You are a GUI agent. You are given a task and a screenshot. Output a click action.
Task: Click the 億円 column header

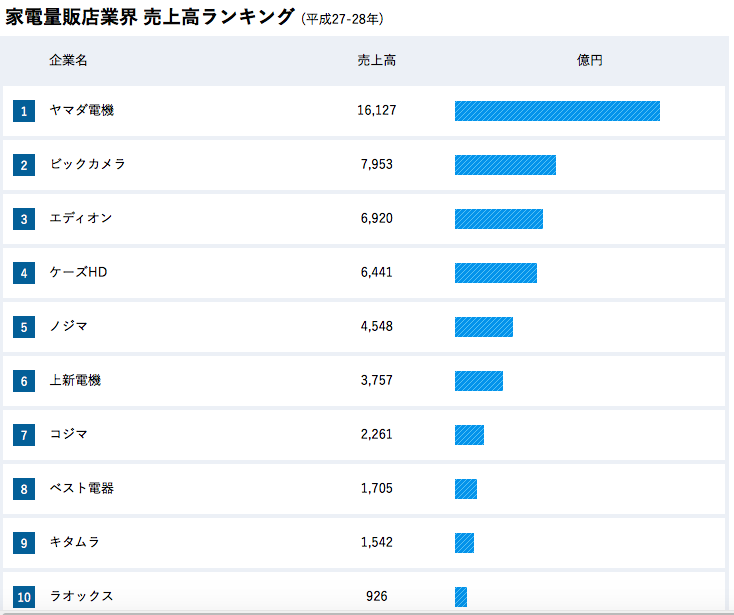point(589,60)
